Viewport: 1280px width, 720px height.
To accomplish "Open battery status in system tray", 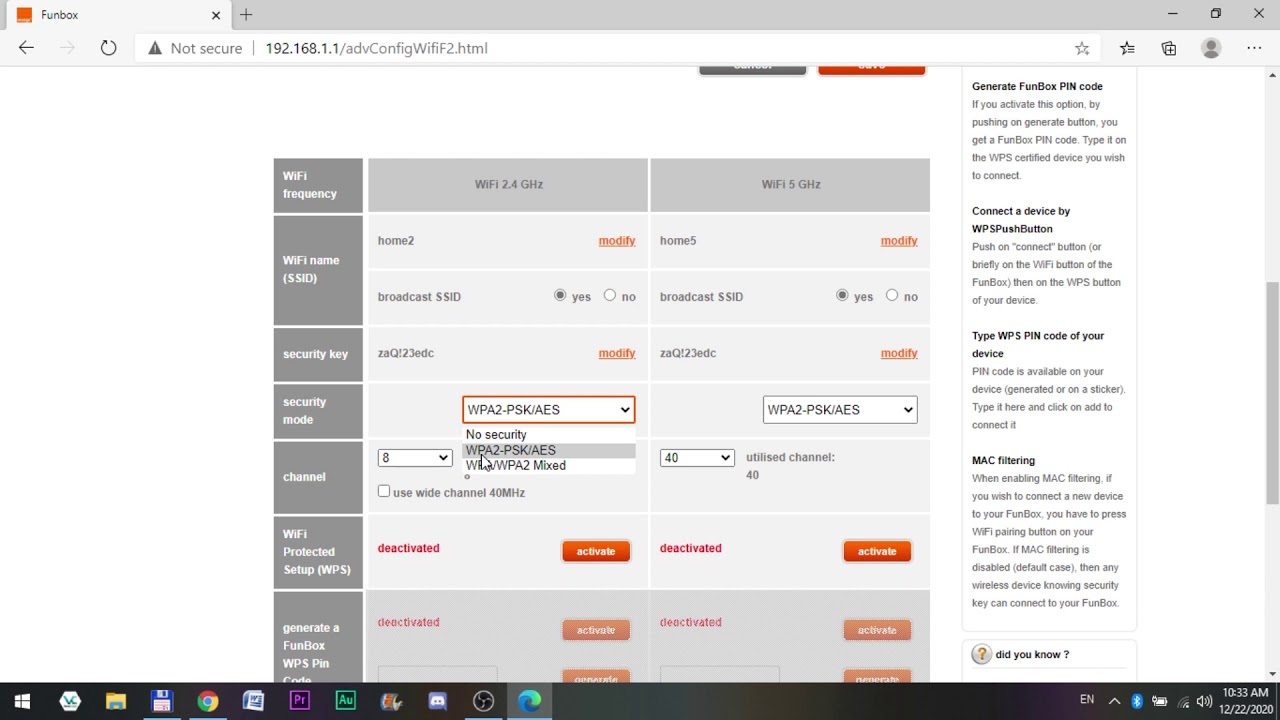I will click(x=1160, y=701).
